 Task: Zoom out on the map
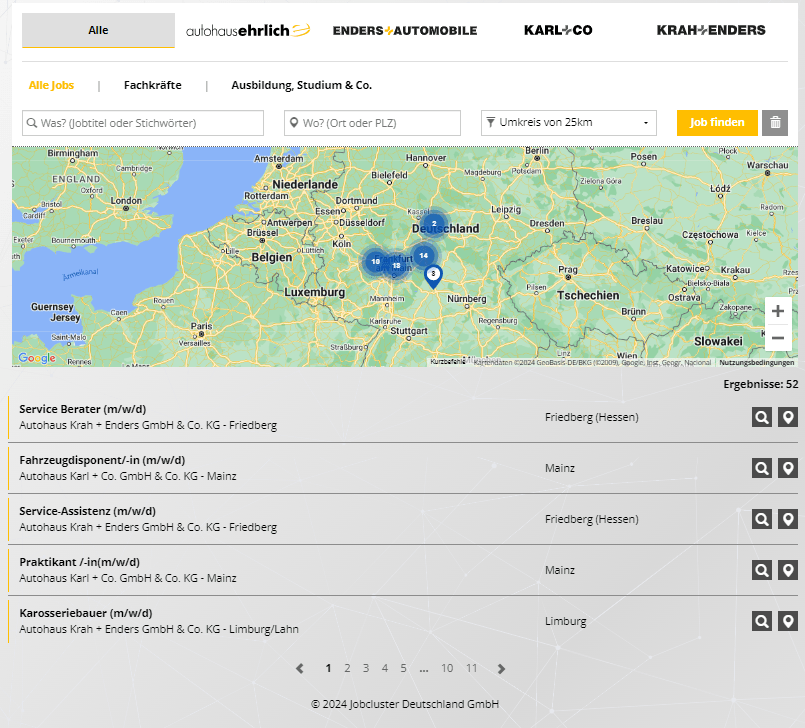click(778, 338)
